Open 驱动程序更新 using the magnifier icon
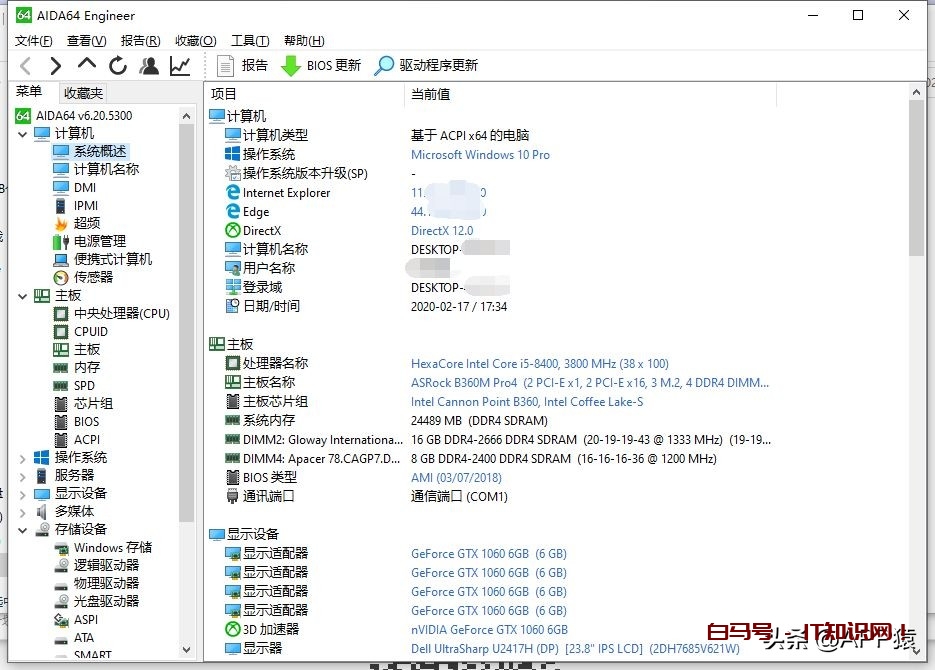Image resolution: width=935 pixels, height=670 pixels. tap(381, 66)
